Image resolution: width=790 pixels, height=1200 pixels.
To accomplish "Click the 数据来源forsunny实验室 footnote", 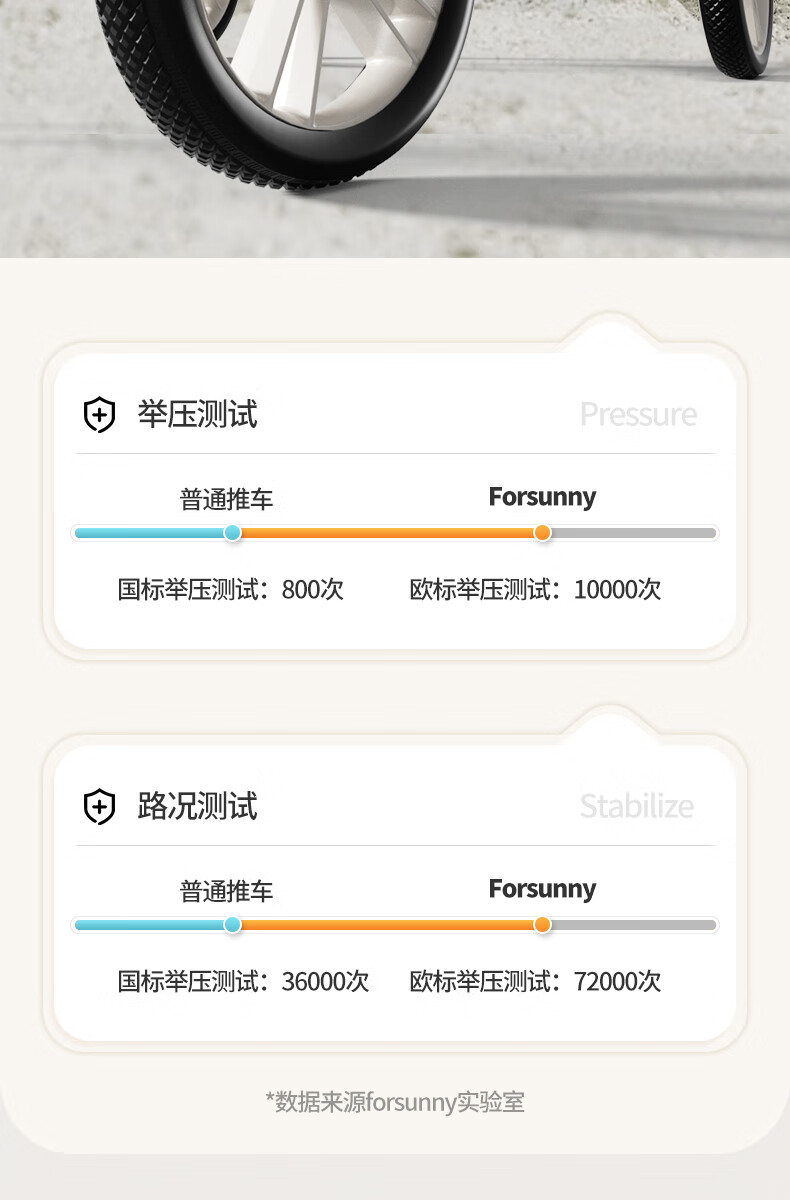I will [395, 1102].
